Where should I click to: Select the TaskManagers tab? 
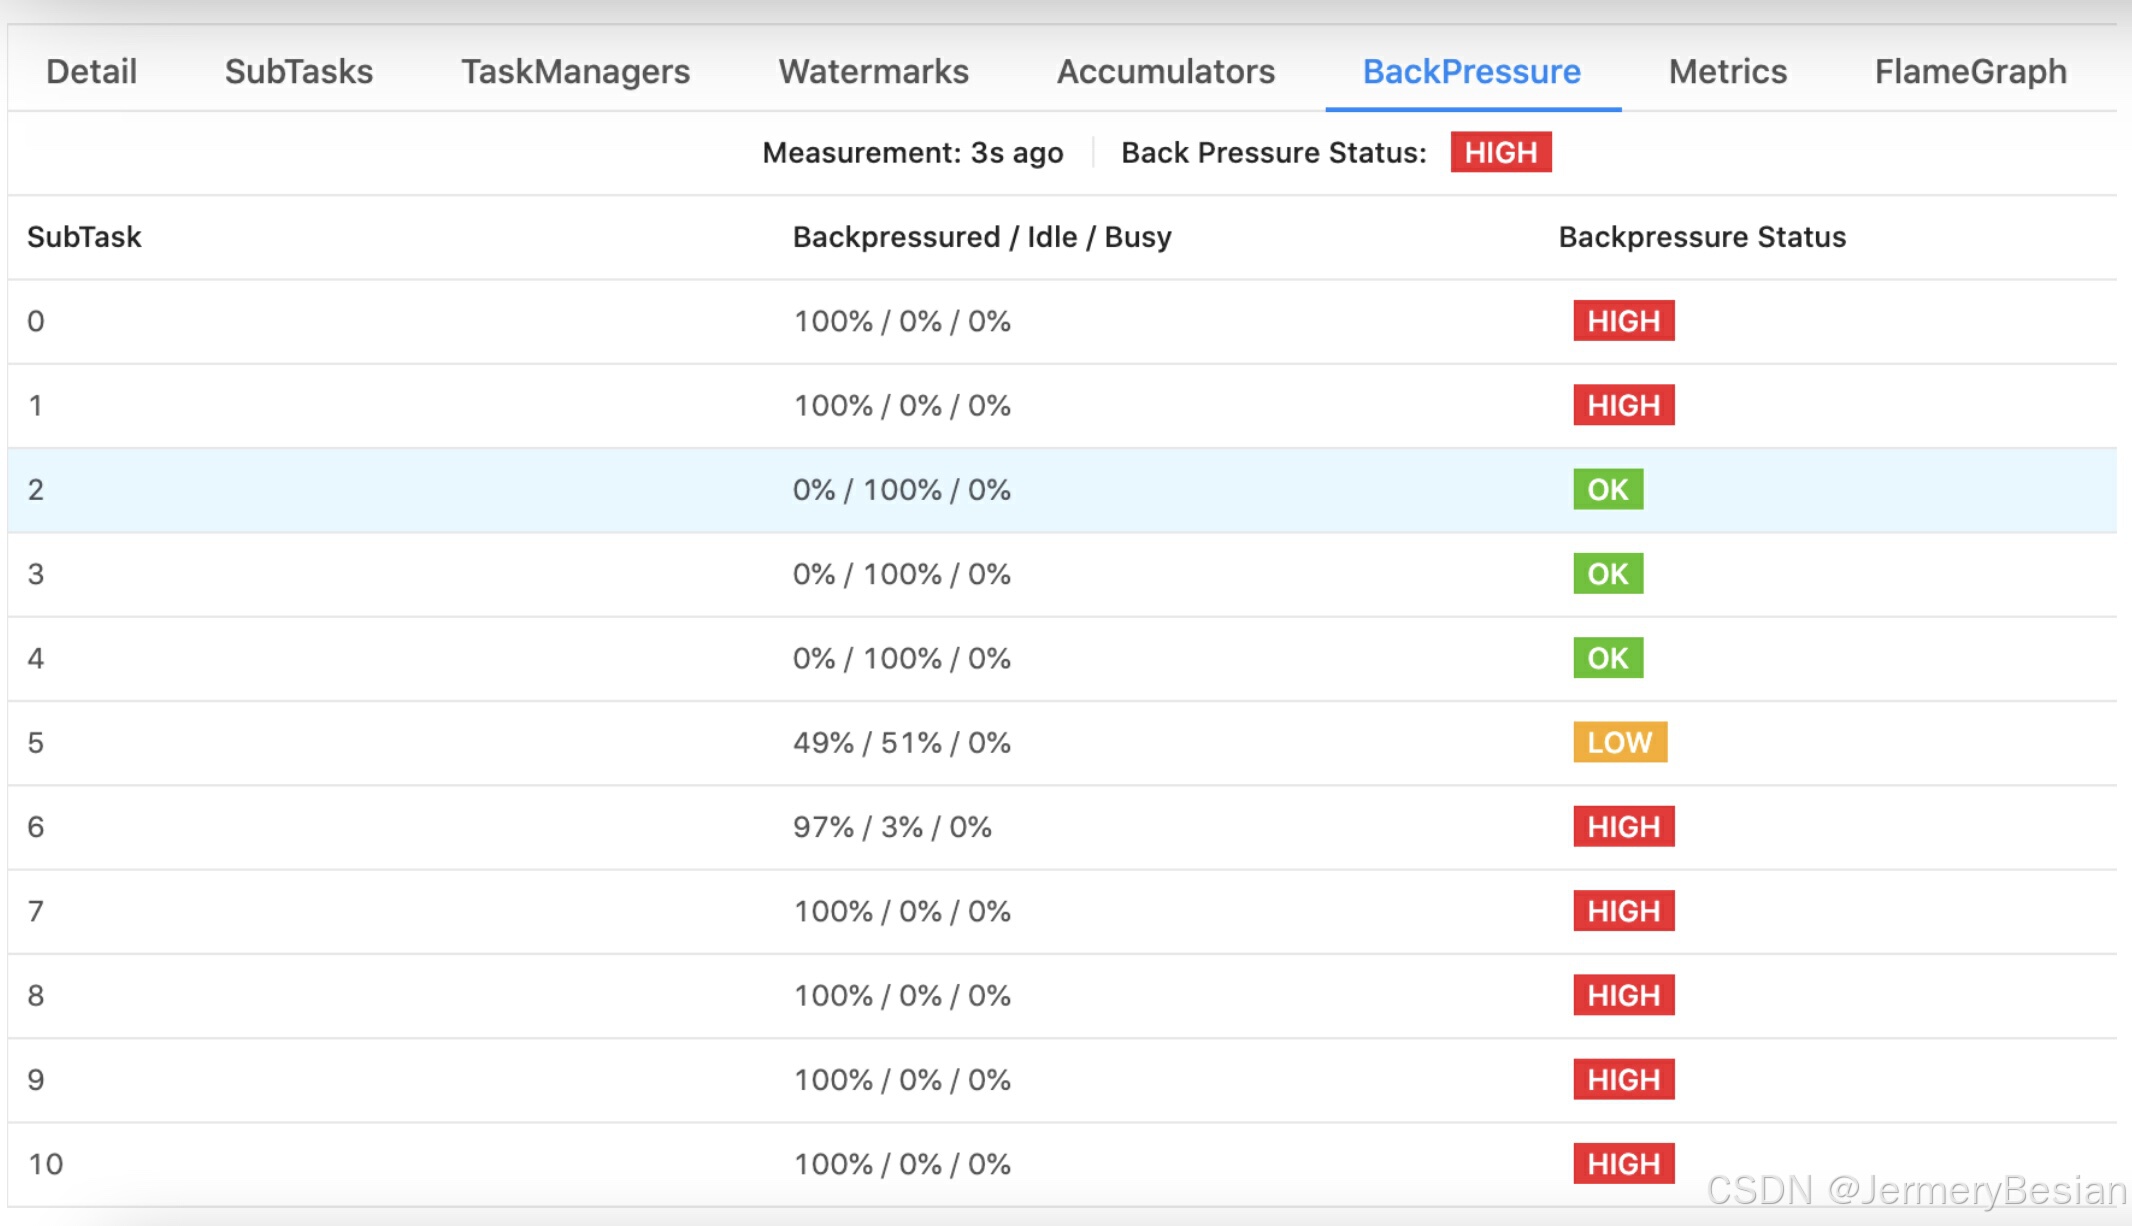point(575,71)
